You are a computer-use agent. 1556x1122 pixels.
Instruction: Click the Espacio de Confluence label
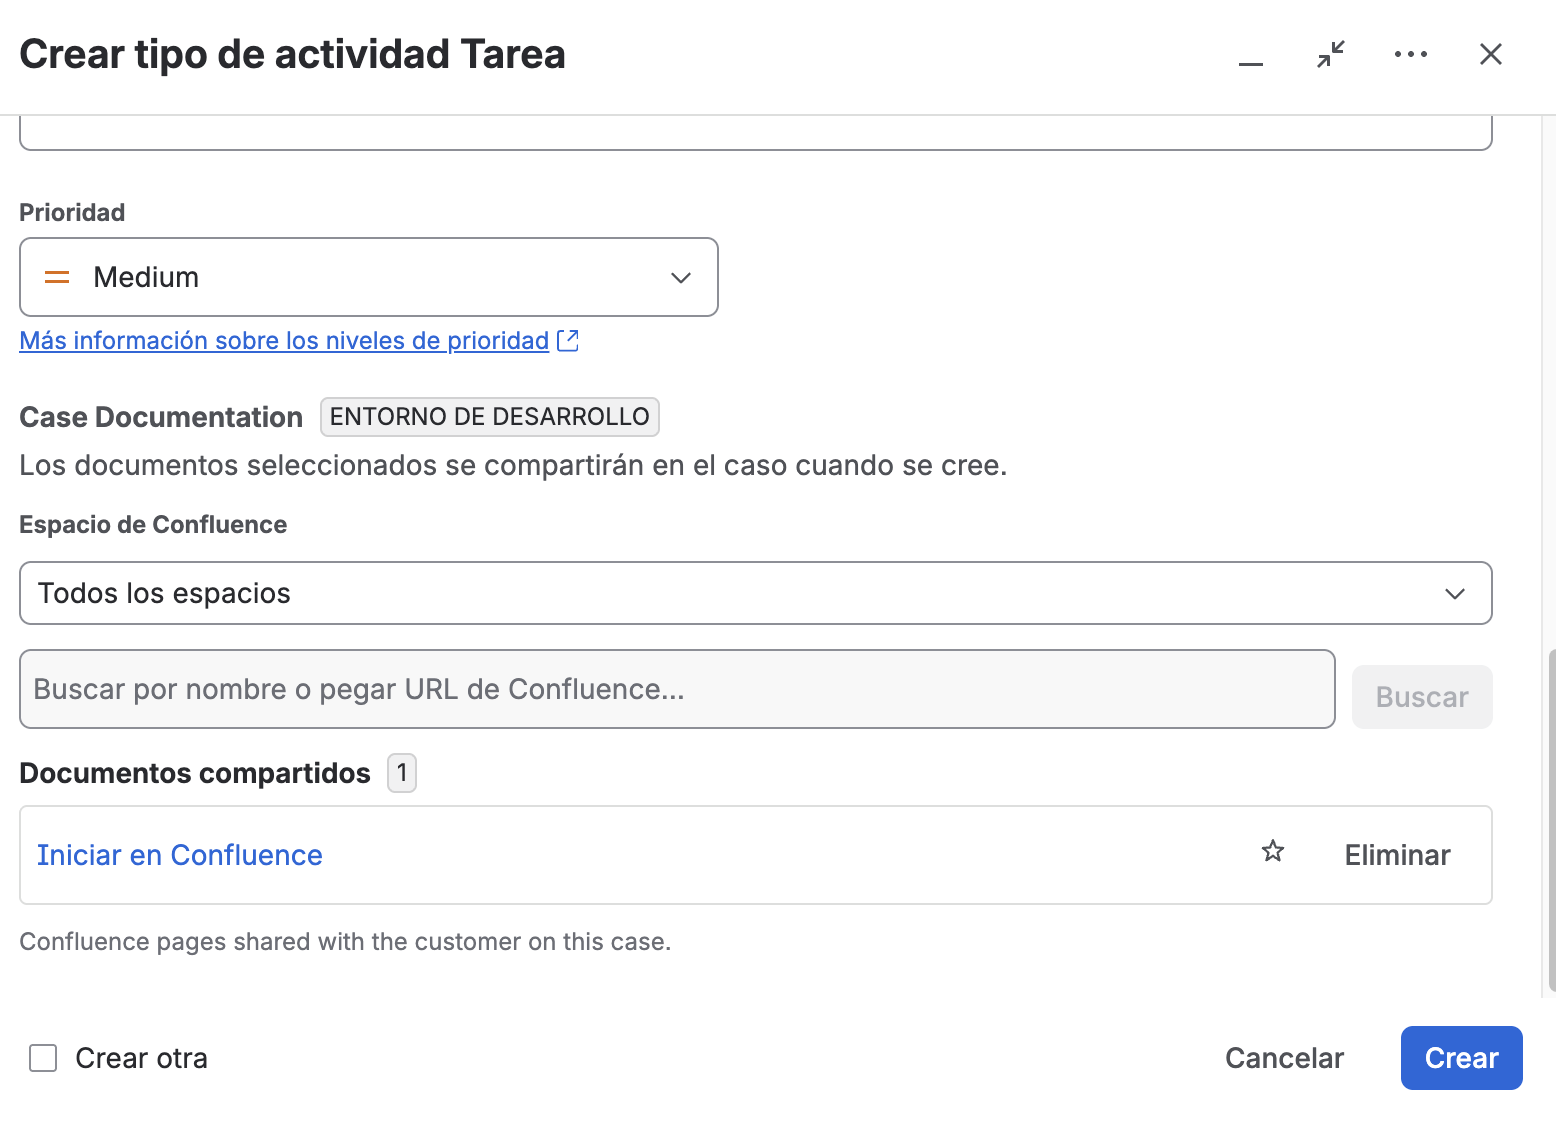point(153,525)
